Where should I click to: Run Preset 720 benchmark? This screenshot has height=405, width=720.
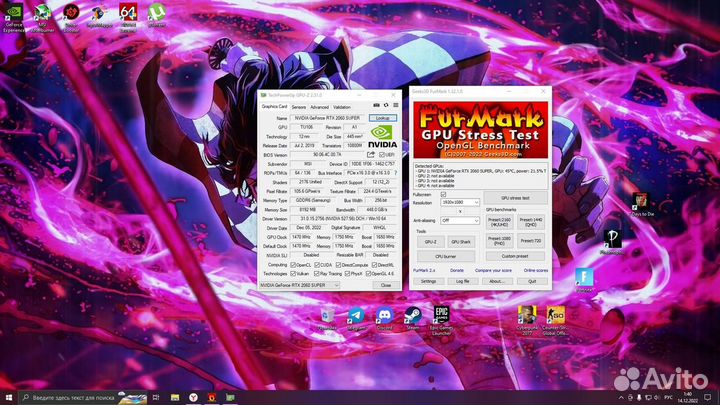[531, 241]
